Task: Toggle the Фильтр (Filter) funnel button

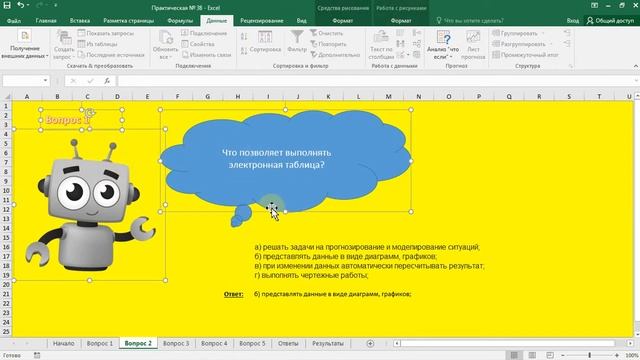Action: click(297, 42)
